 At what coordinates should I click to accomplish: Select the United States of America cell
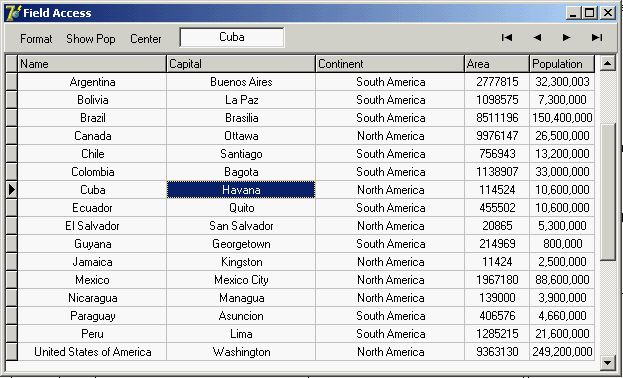coord(92,352)
